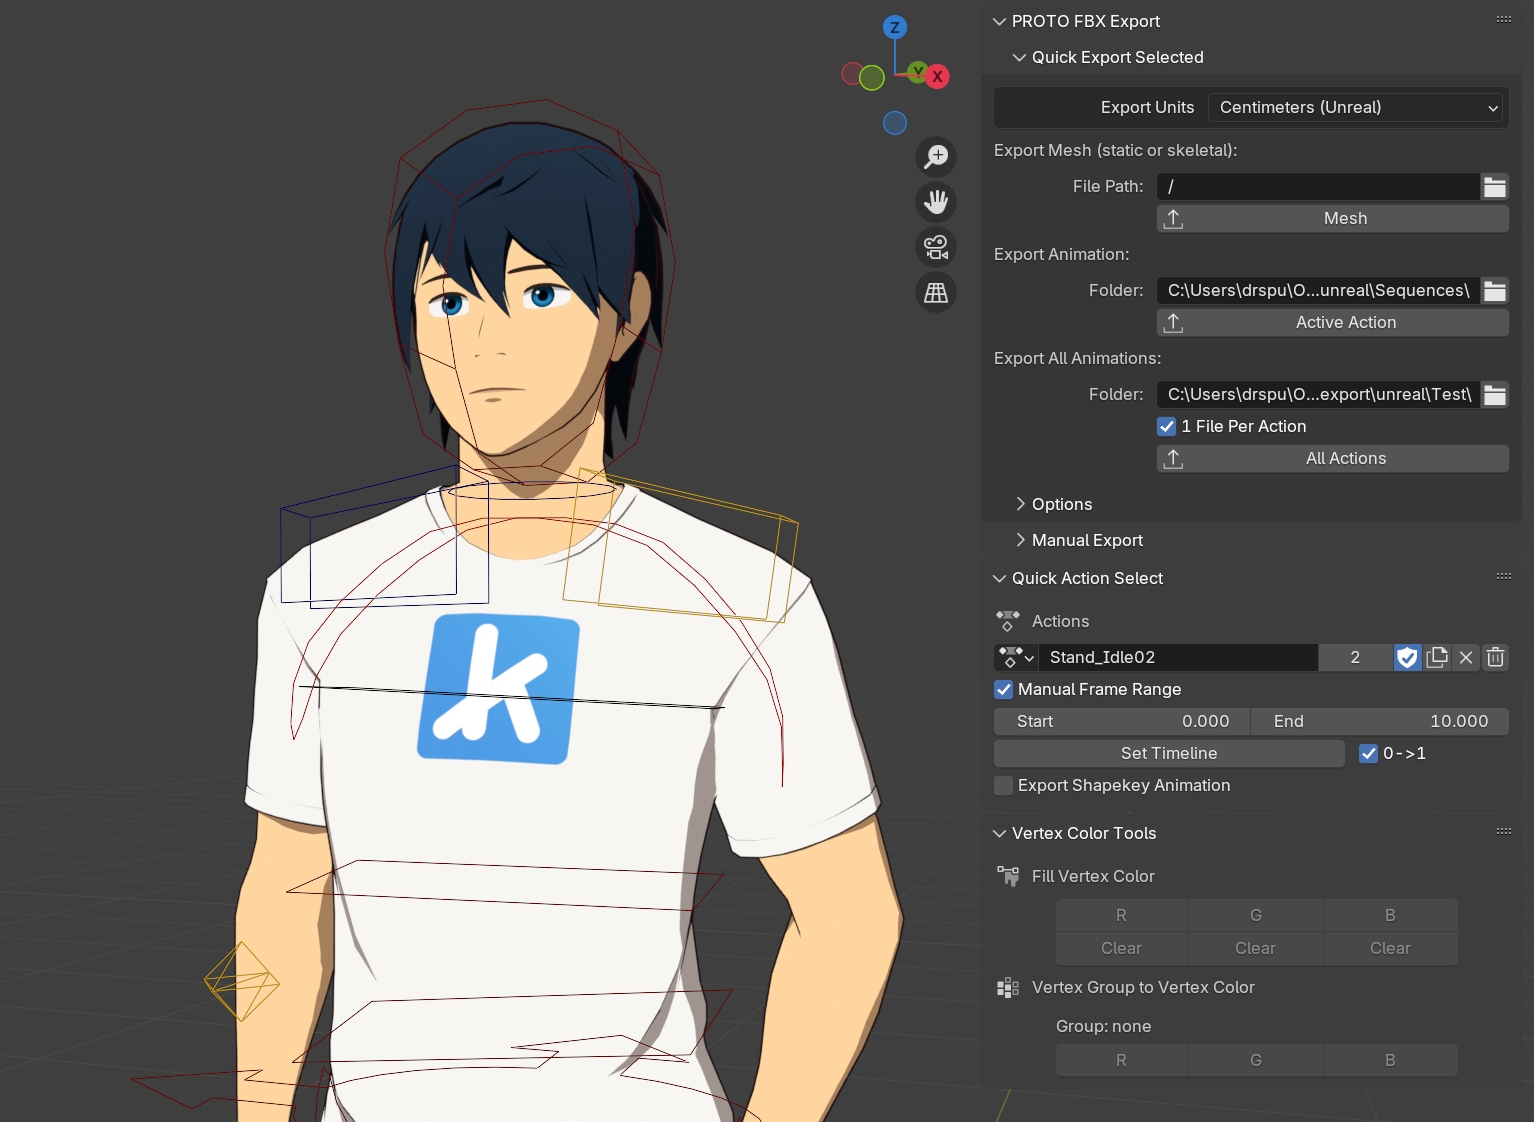Switch orthographic/perspective grid icon
The width and height of the screenshot is (1534, 1122).
pyautogui.click(x=936, y=293)
